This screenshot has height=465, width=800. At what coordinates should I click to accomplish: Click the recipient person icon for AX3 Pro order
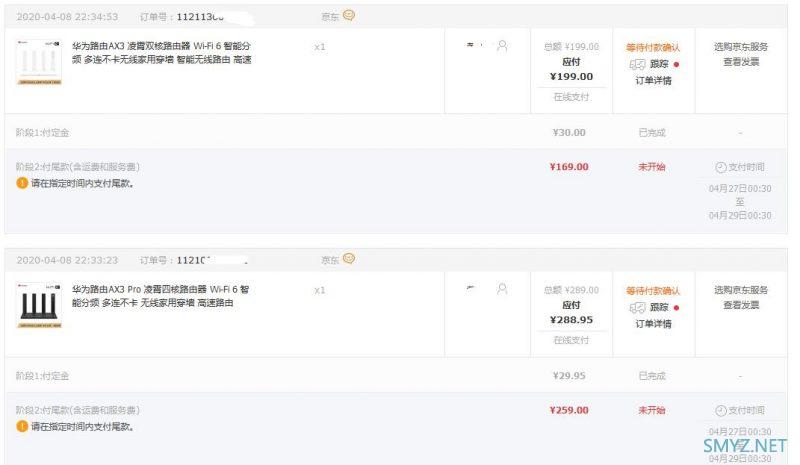point(502,289)
